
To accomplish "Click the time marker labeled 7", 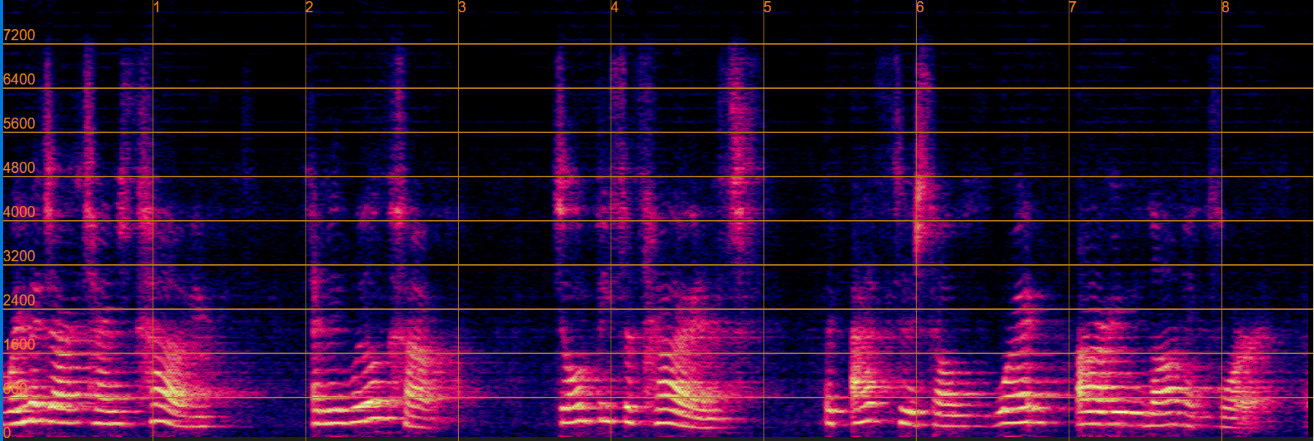I will click(1073, 8).
